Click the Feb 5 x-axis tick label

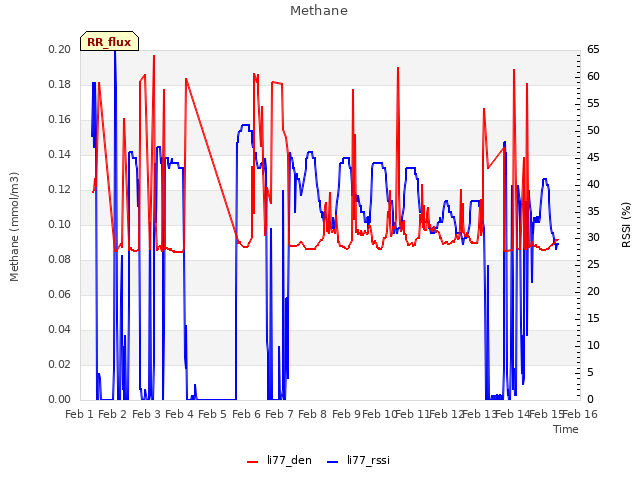pyautogui.click(x=212, y=414)
